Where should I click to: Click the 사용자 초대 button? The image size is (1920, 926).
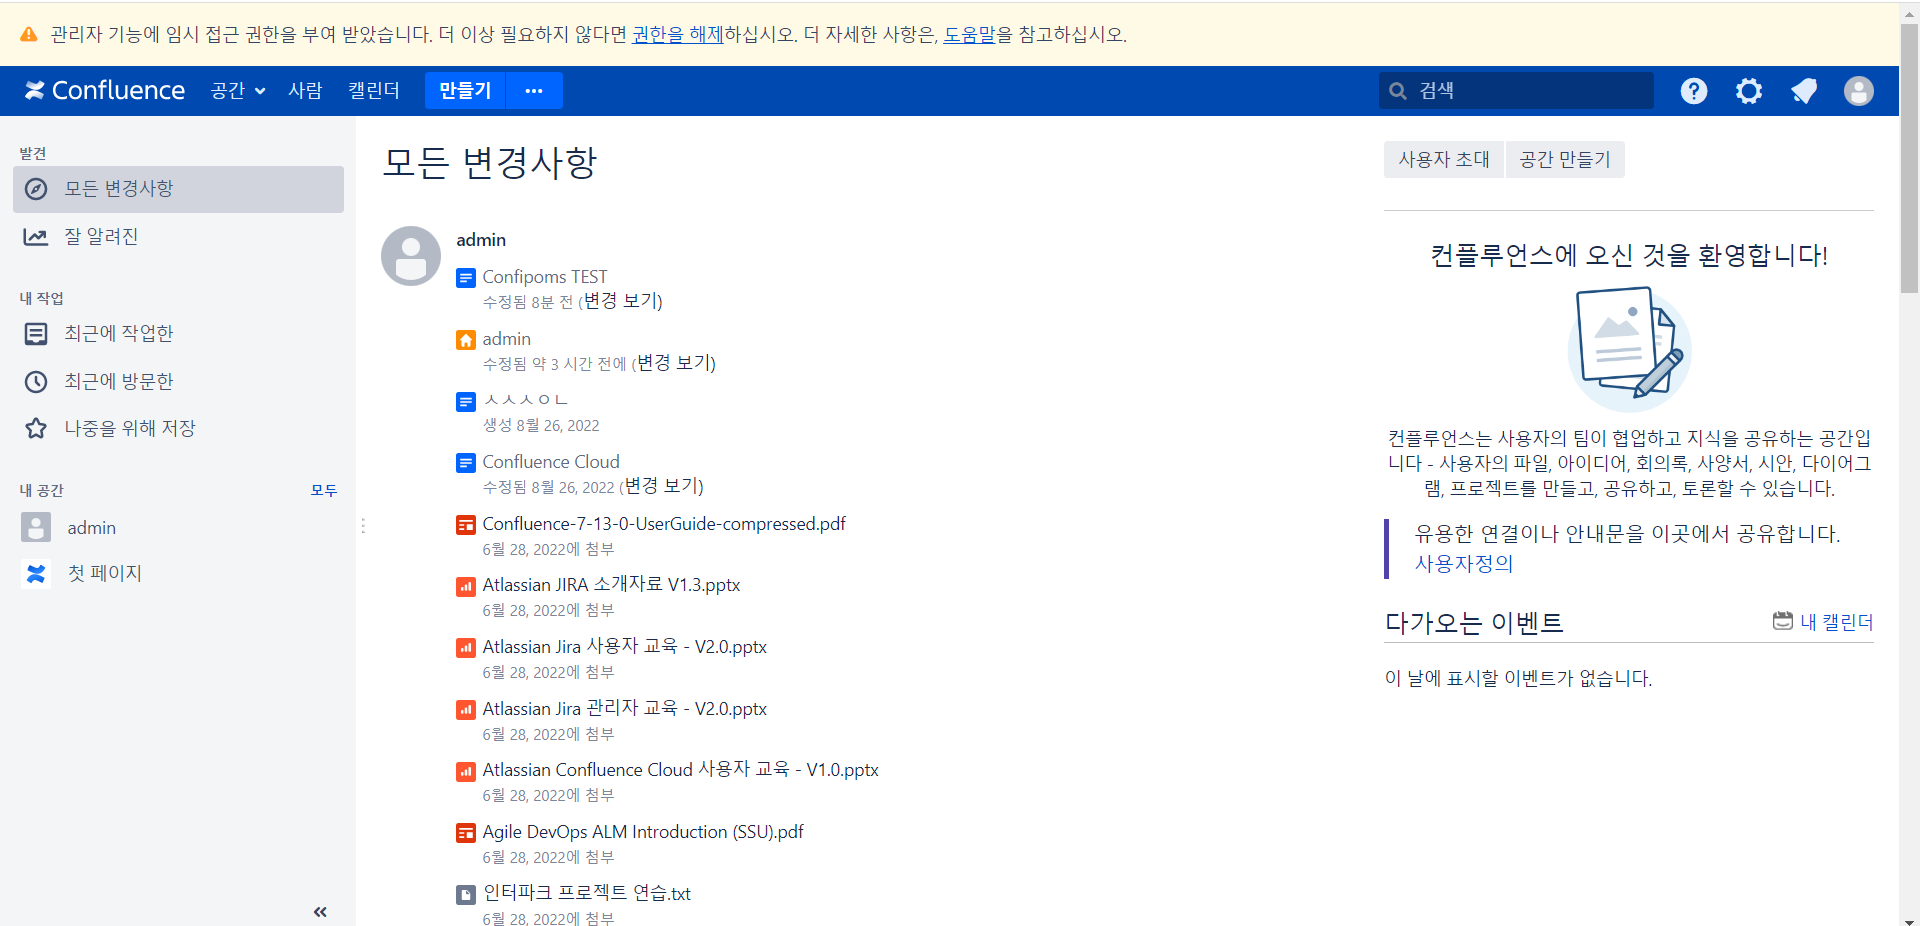tap(1444, 160)
